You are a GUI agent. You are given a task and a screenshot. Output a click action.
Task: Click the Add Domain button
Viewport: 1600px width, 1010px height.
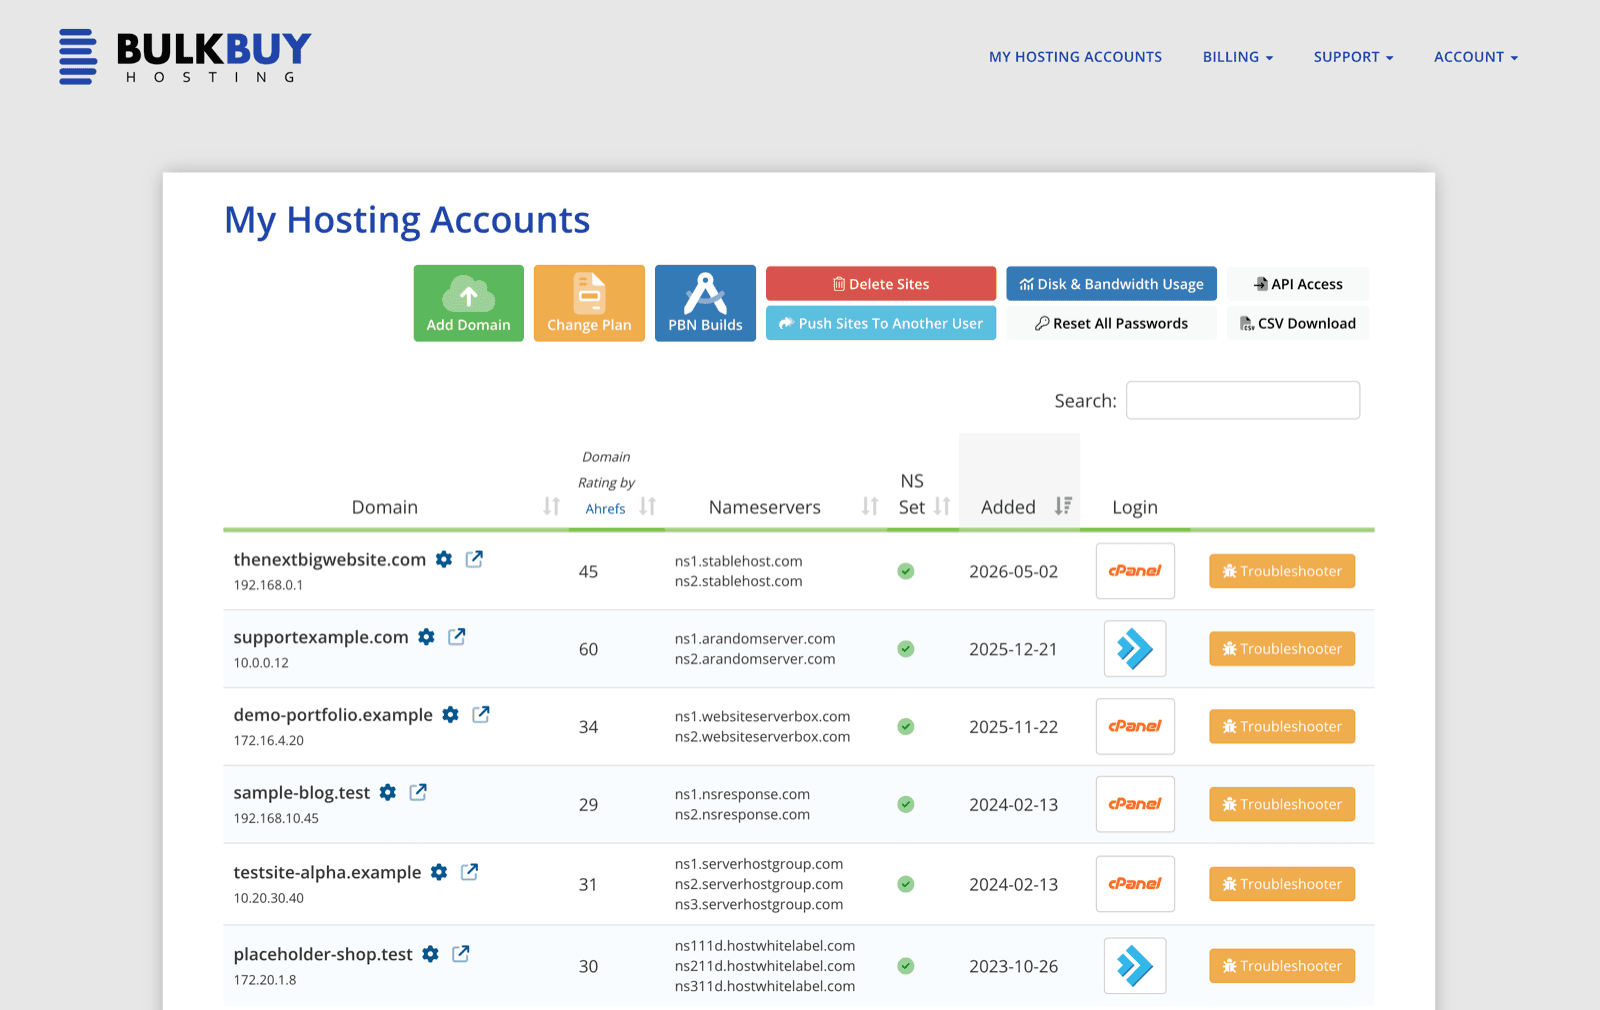(469, 303)
